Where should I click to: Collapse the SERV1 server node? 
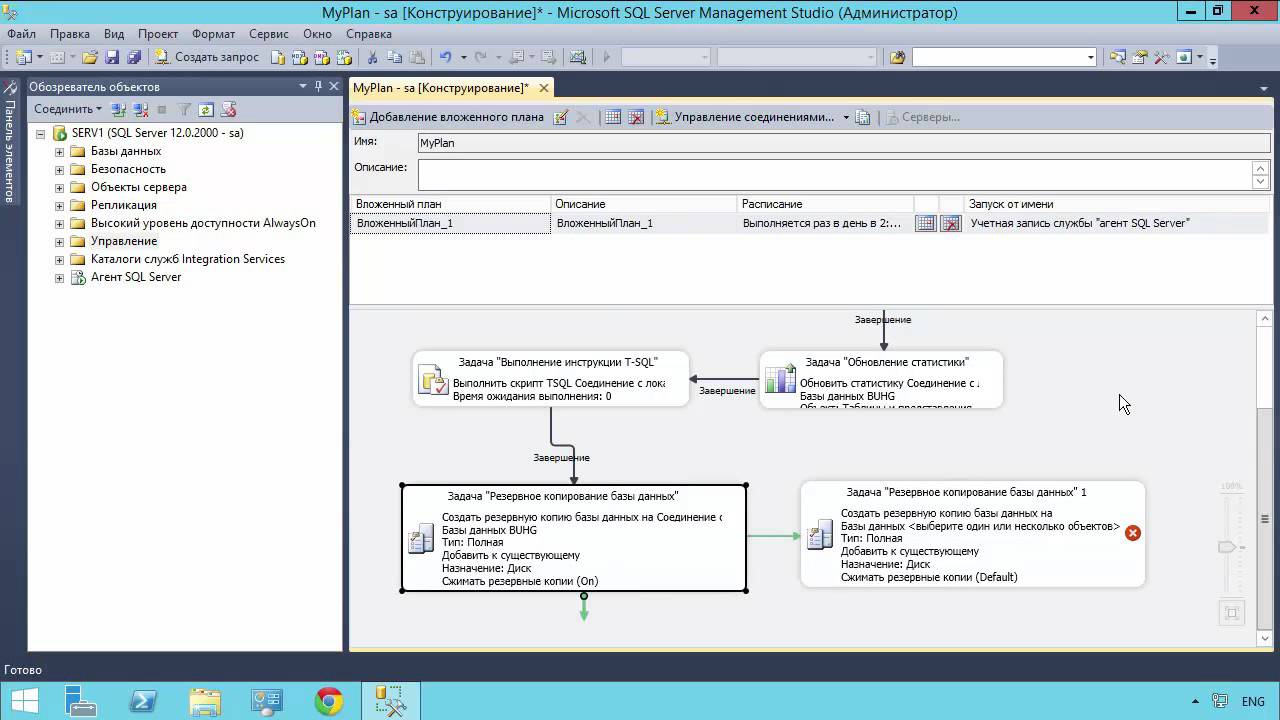[41, 133]
